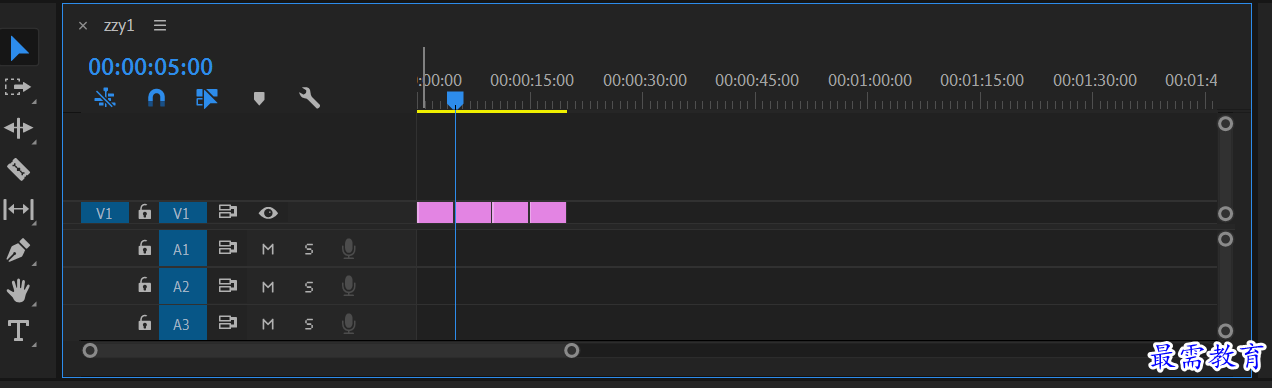Toggle lock on track A3

145,323
